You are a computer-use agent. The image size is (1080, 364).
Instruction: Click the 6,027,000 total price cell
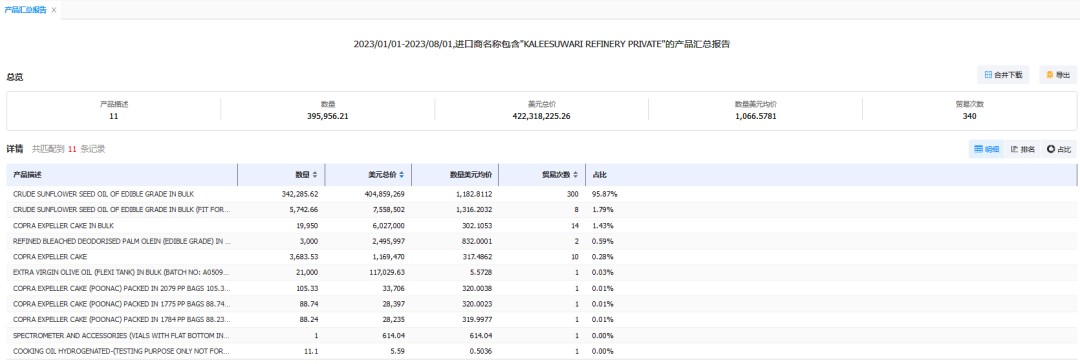click(x=388, y=225)
